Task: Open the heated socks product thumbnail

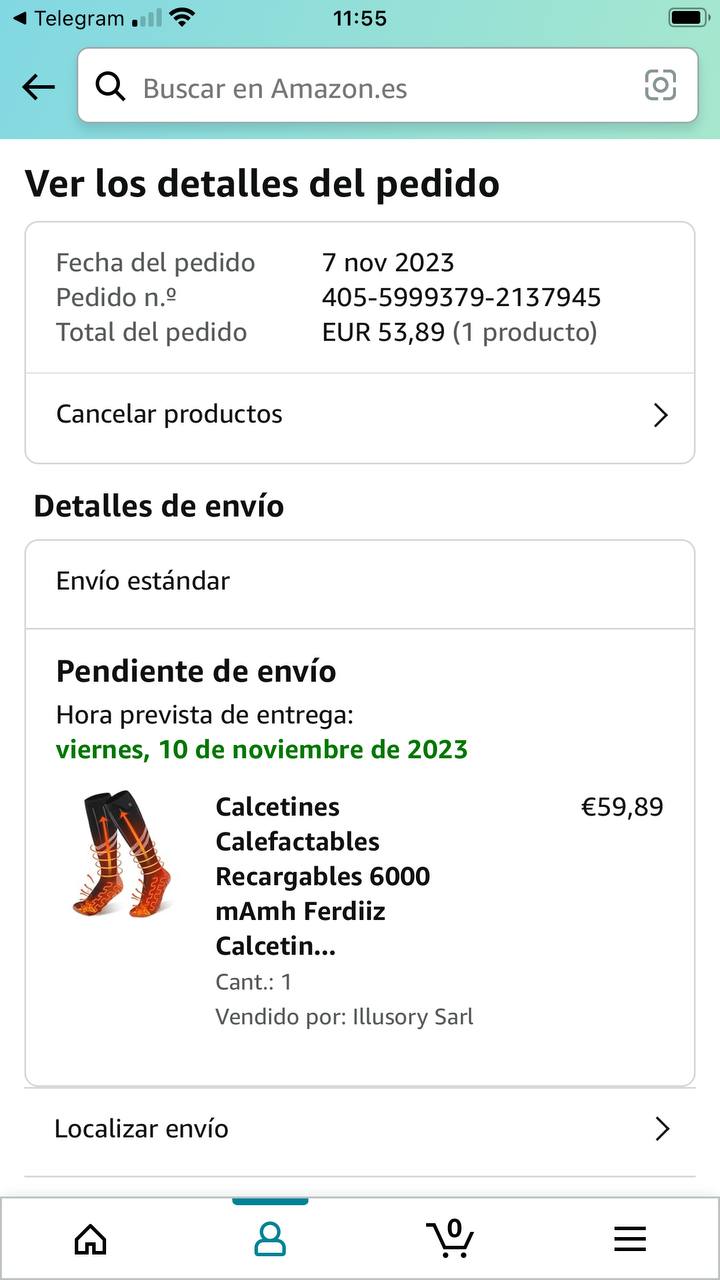Action: 122,854
